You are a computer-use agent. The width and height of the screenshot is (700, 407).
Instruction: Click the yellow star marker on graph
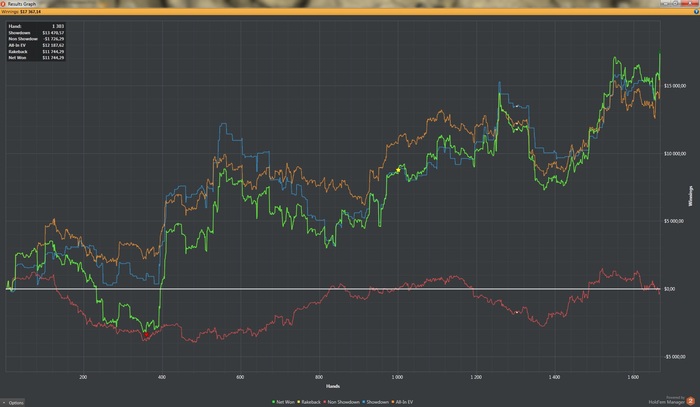[398, 170]
